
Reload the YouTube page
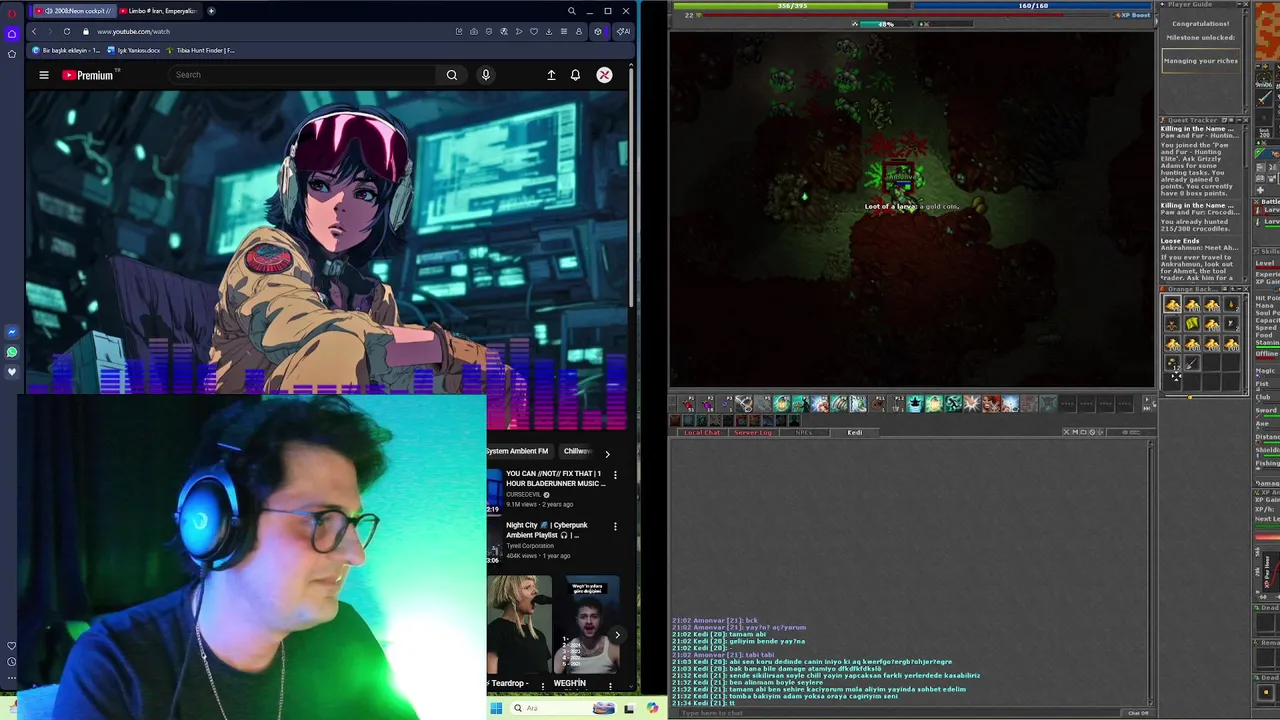(x=67, y=31)
